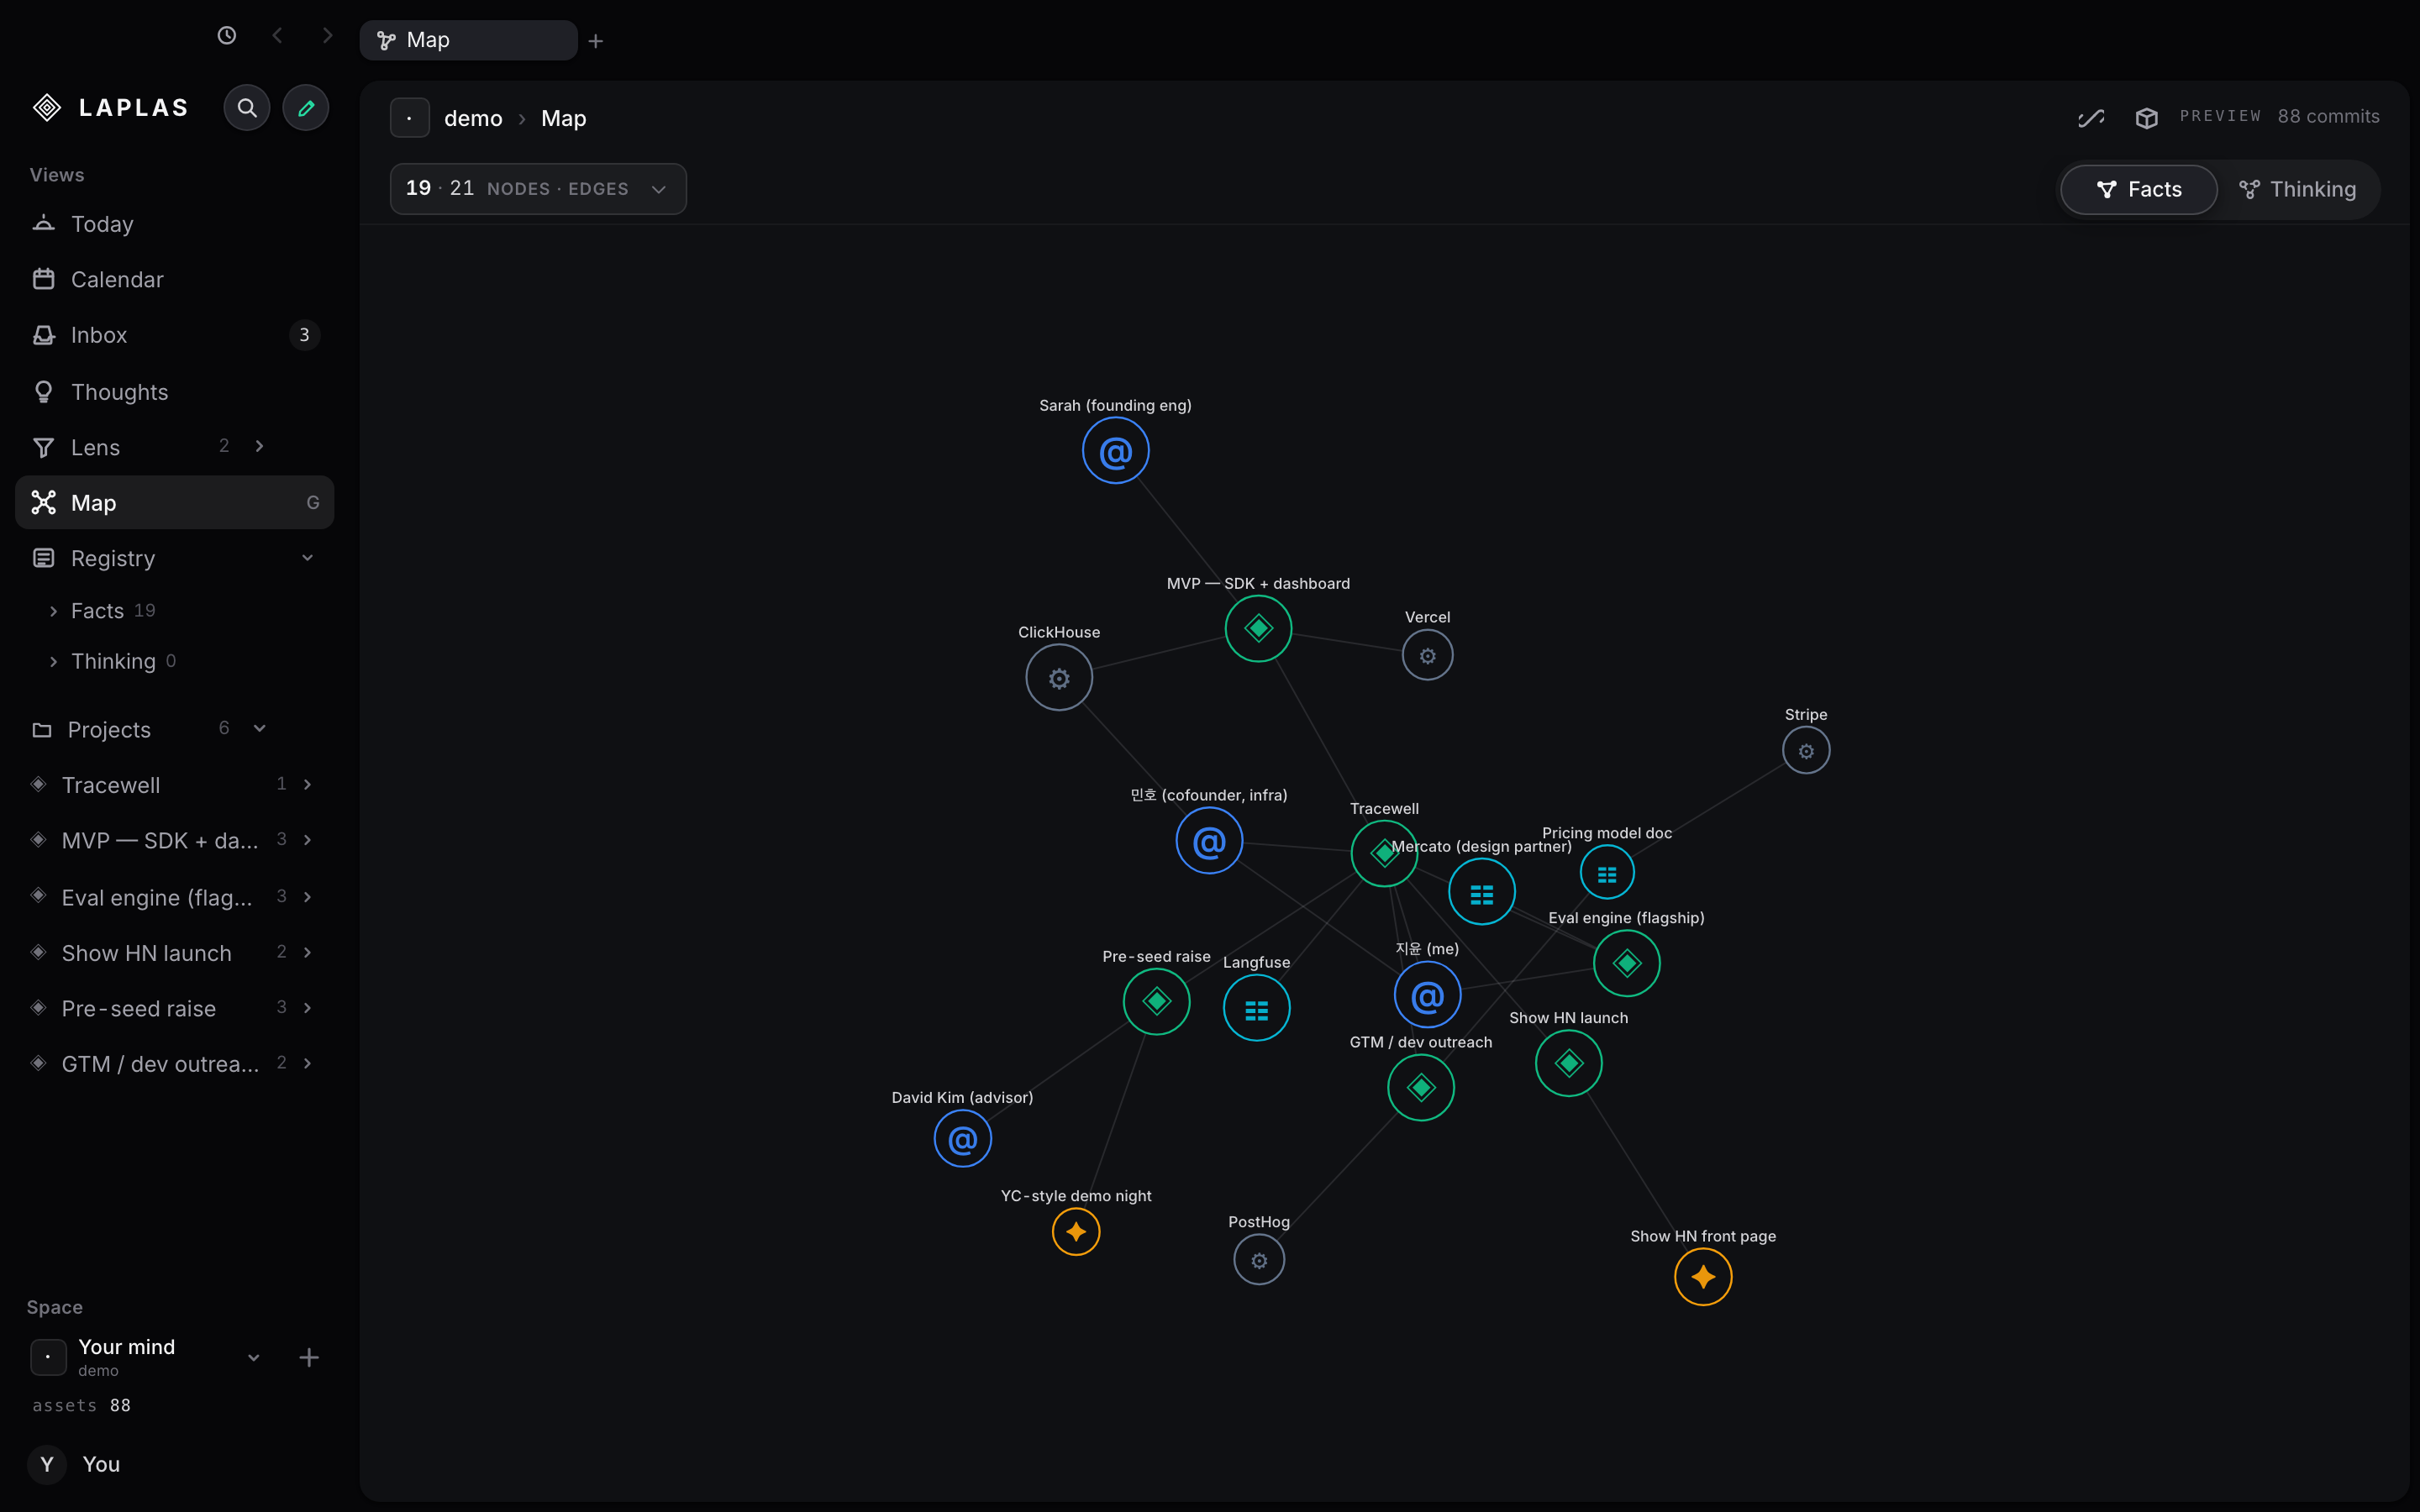Image resolution: width=2420 pixels, height=1512 pixels.
Task: Select the Pre-seed raise node
Action: pyautogui.click(x=1156, y=1001)
